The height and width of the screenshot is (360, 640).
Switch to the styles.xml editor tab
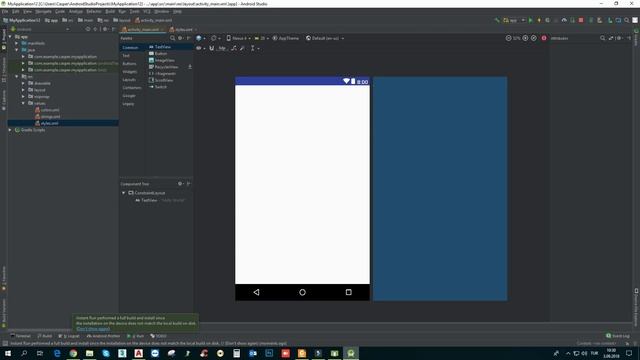(182, 29)
